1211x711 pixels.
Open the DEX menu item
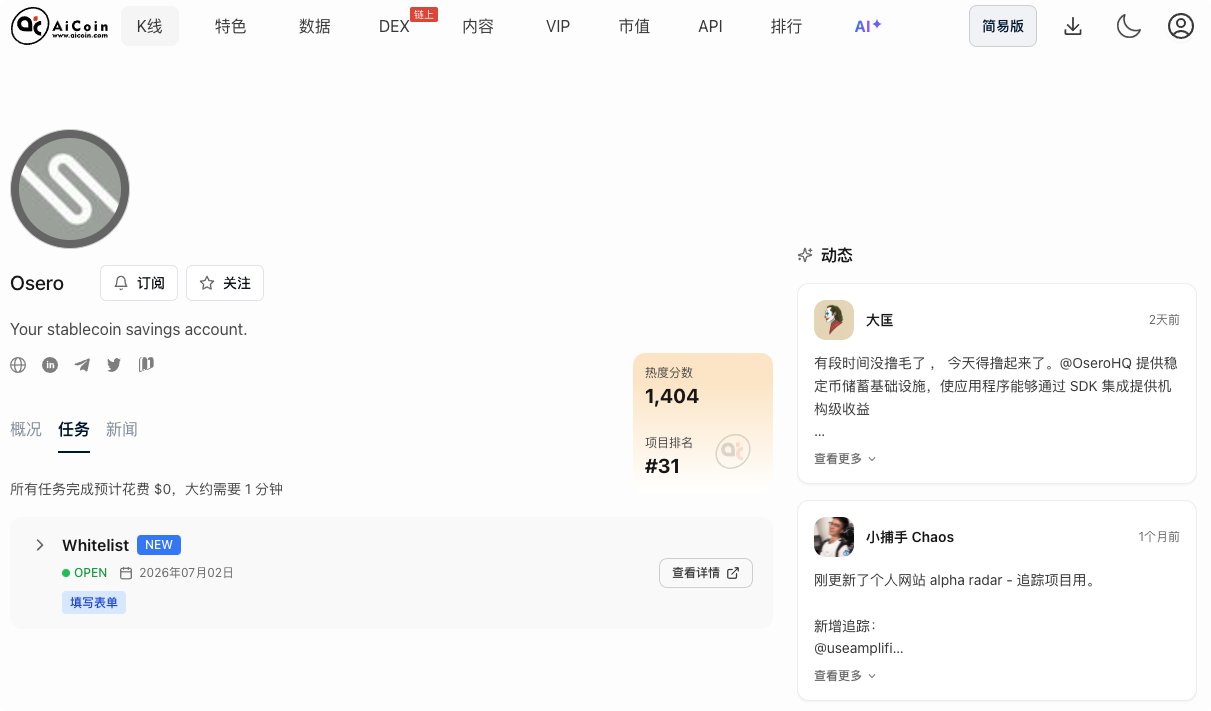[395, 26]
